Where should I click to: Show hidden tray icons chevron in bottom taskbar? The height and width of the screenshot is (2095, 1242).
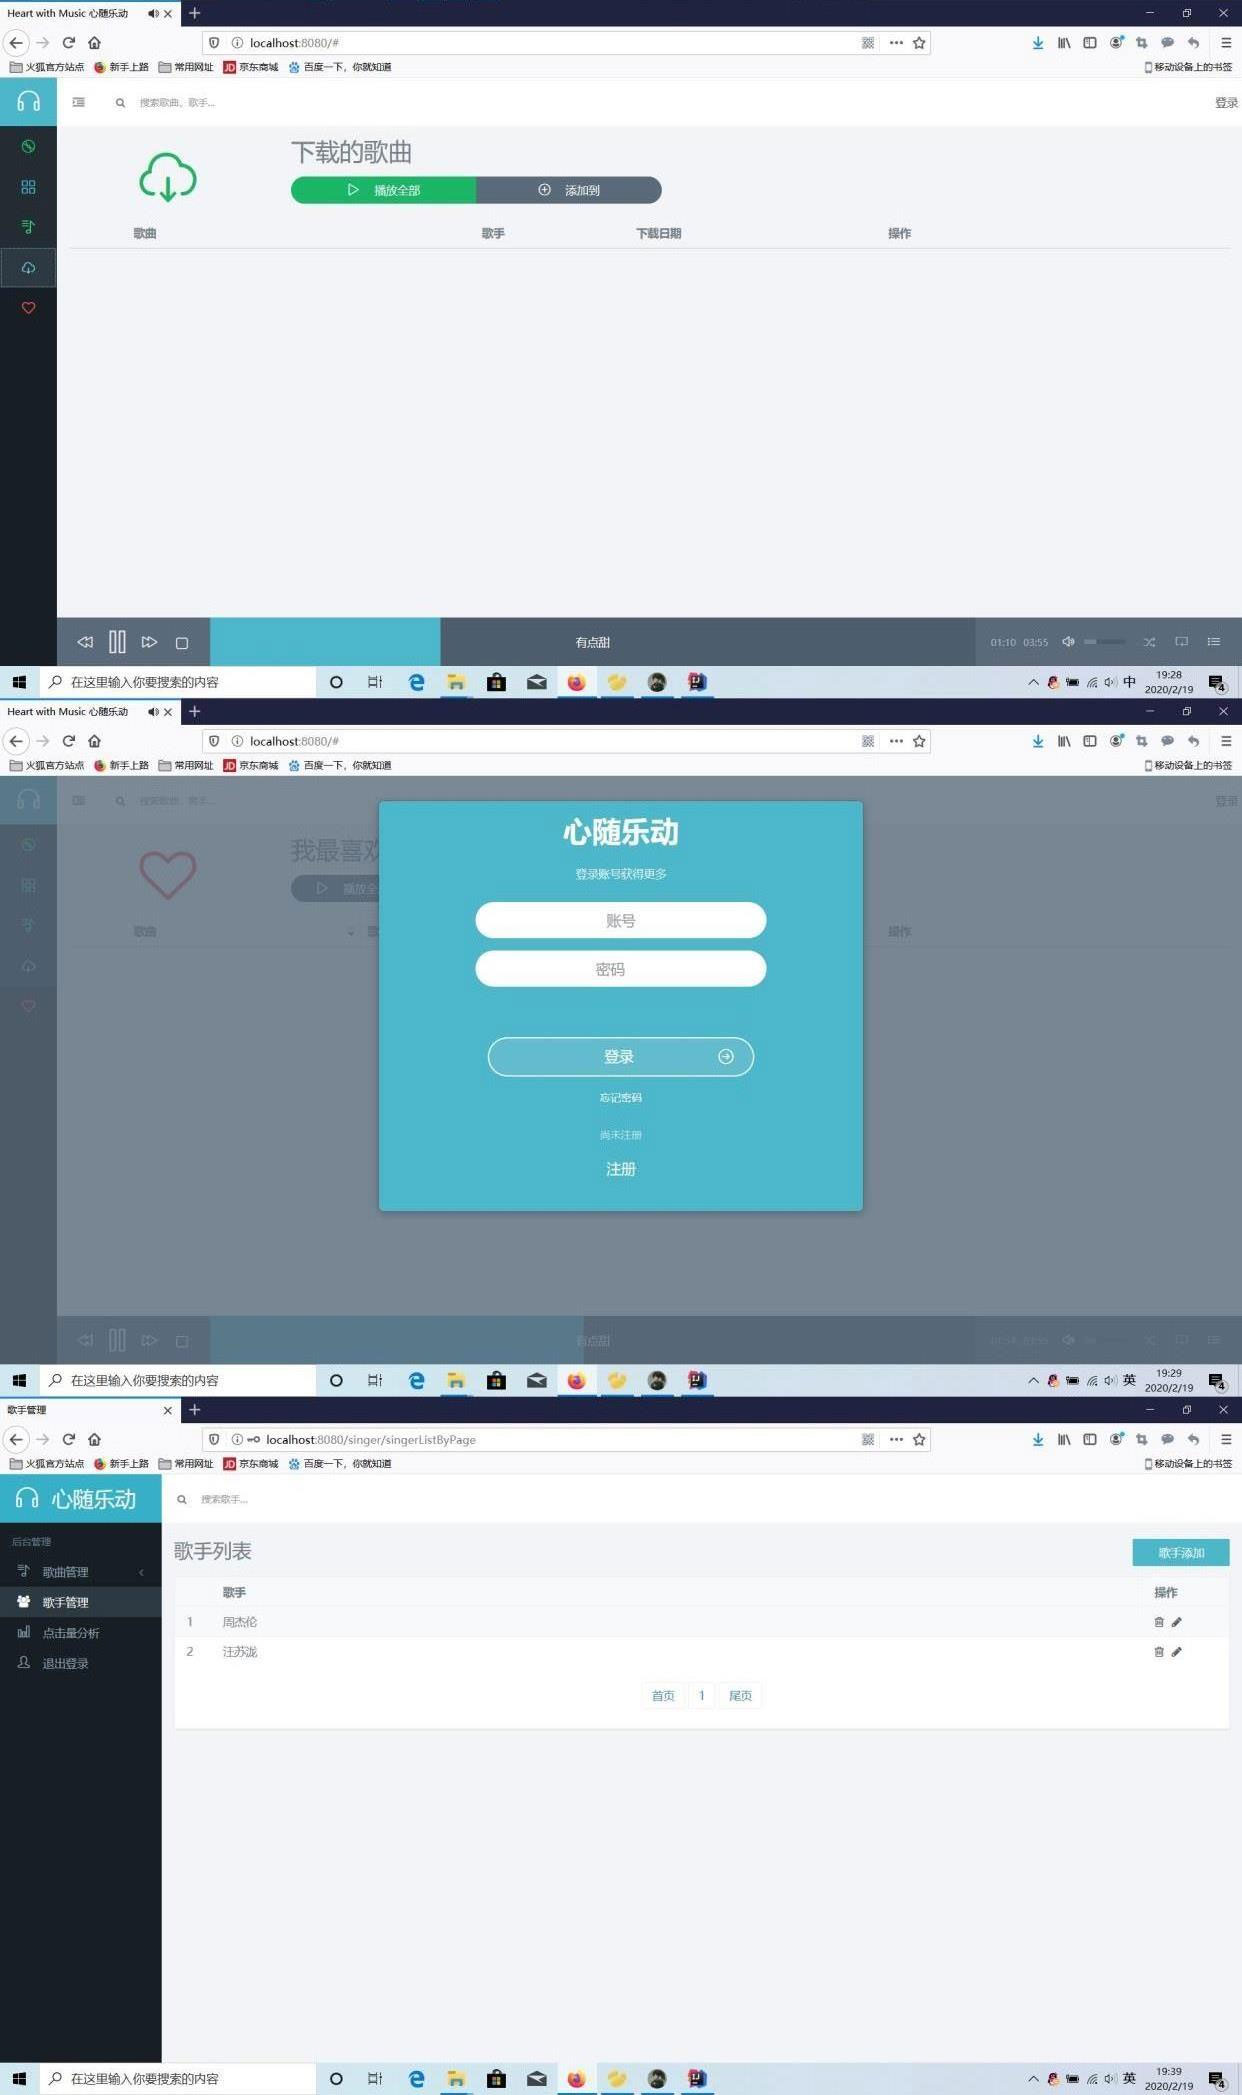(1033, 2079)
